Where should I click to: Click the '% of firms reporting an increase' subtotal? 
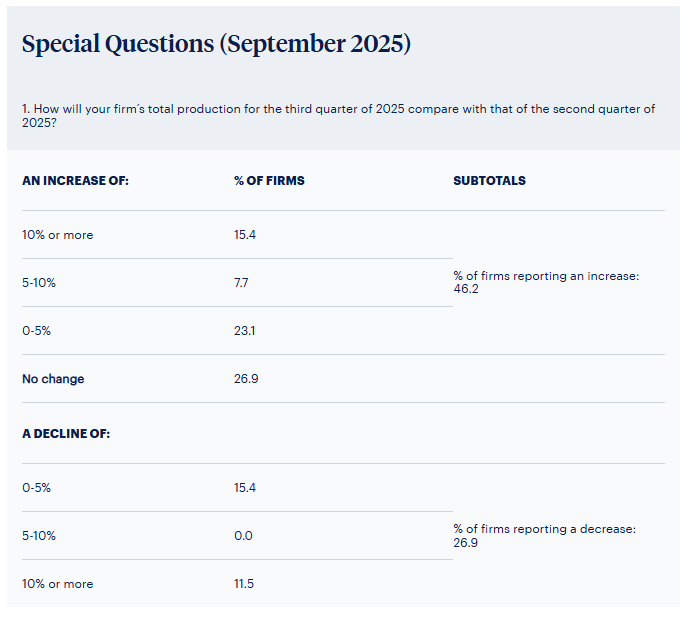point(545,282)
